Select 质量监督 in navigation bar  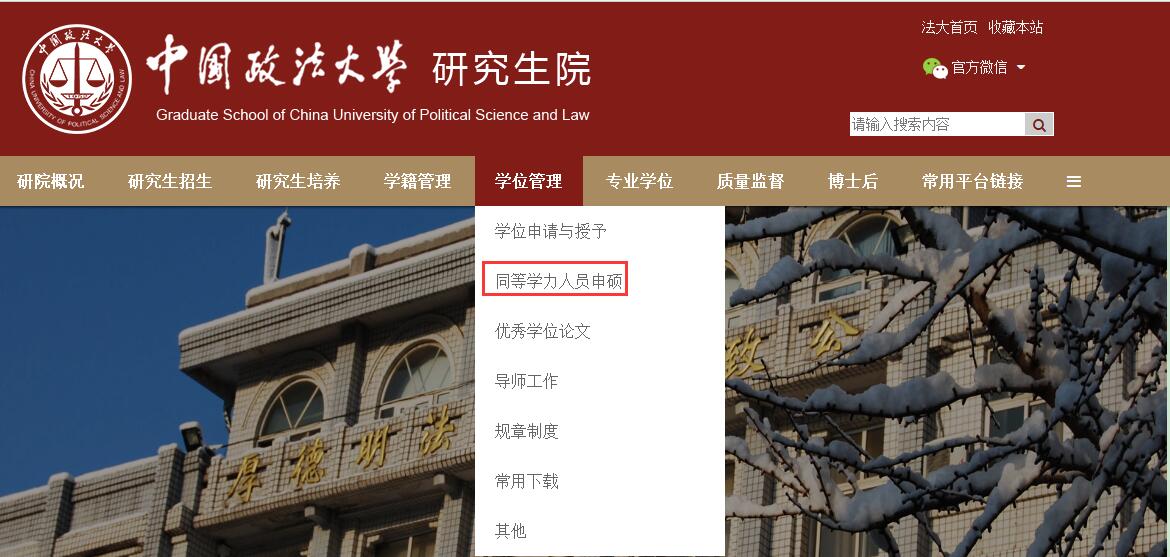click(x=750, y=182)
